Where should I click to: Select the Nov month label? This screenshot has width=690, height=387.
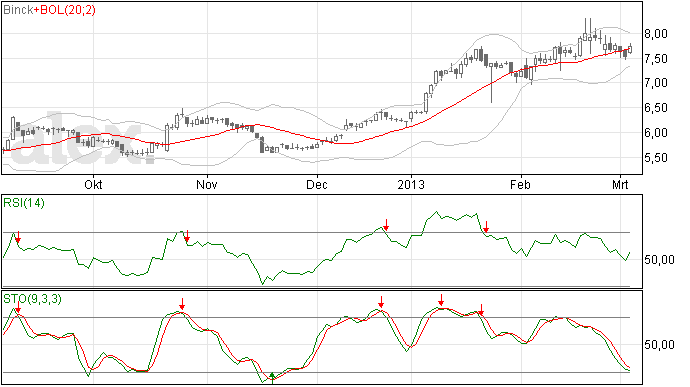(207, 184)
